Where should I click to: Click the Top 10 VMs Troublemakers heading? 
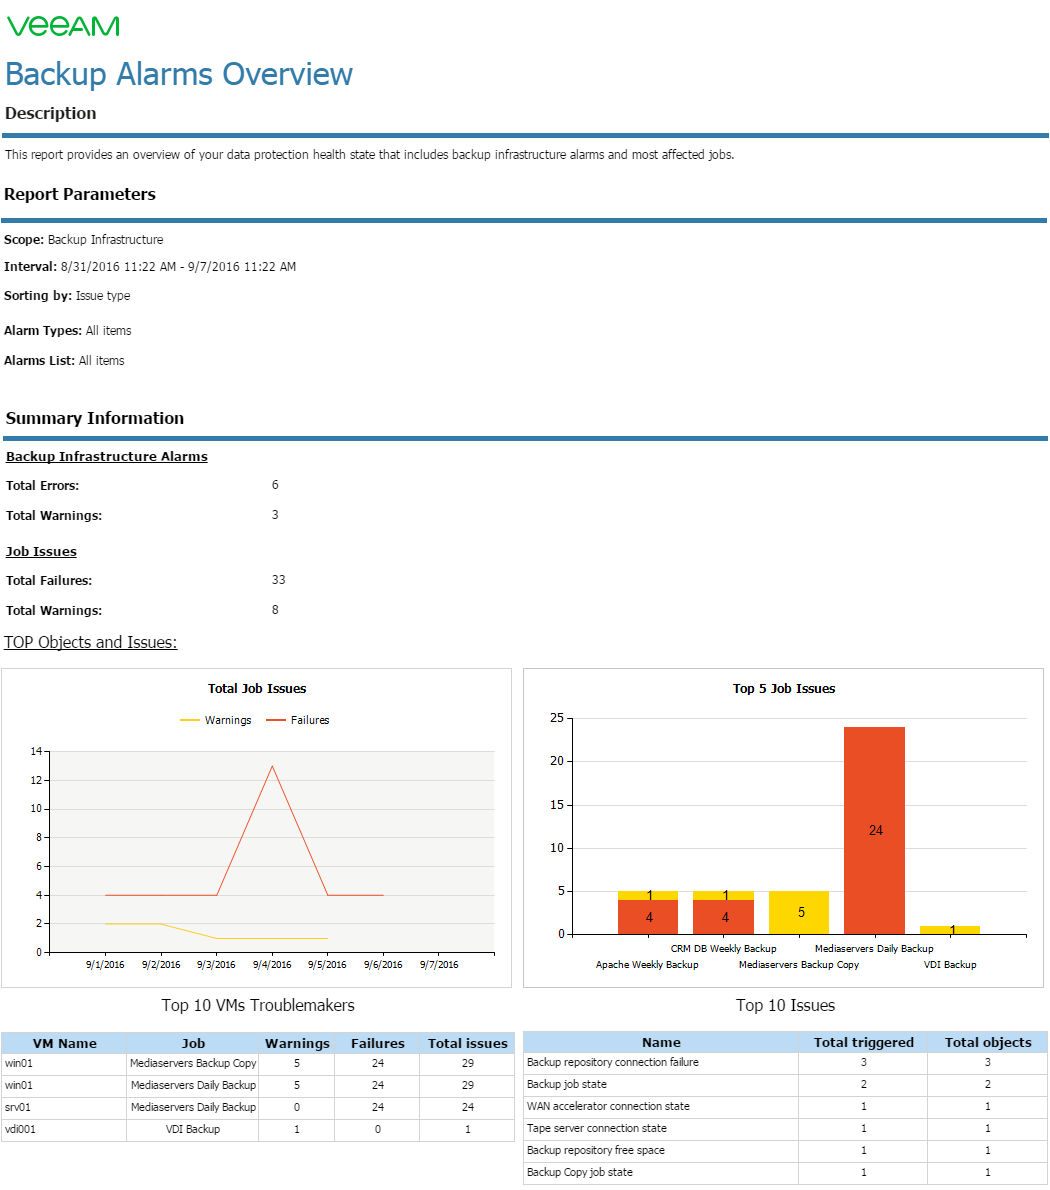click(x=258, y=1006)
